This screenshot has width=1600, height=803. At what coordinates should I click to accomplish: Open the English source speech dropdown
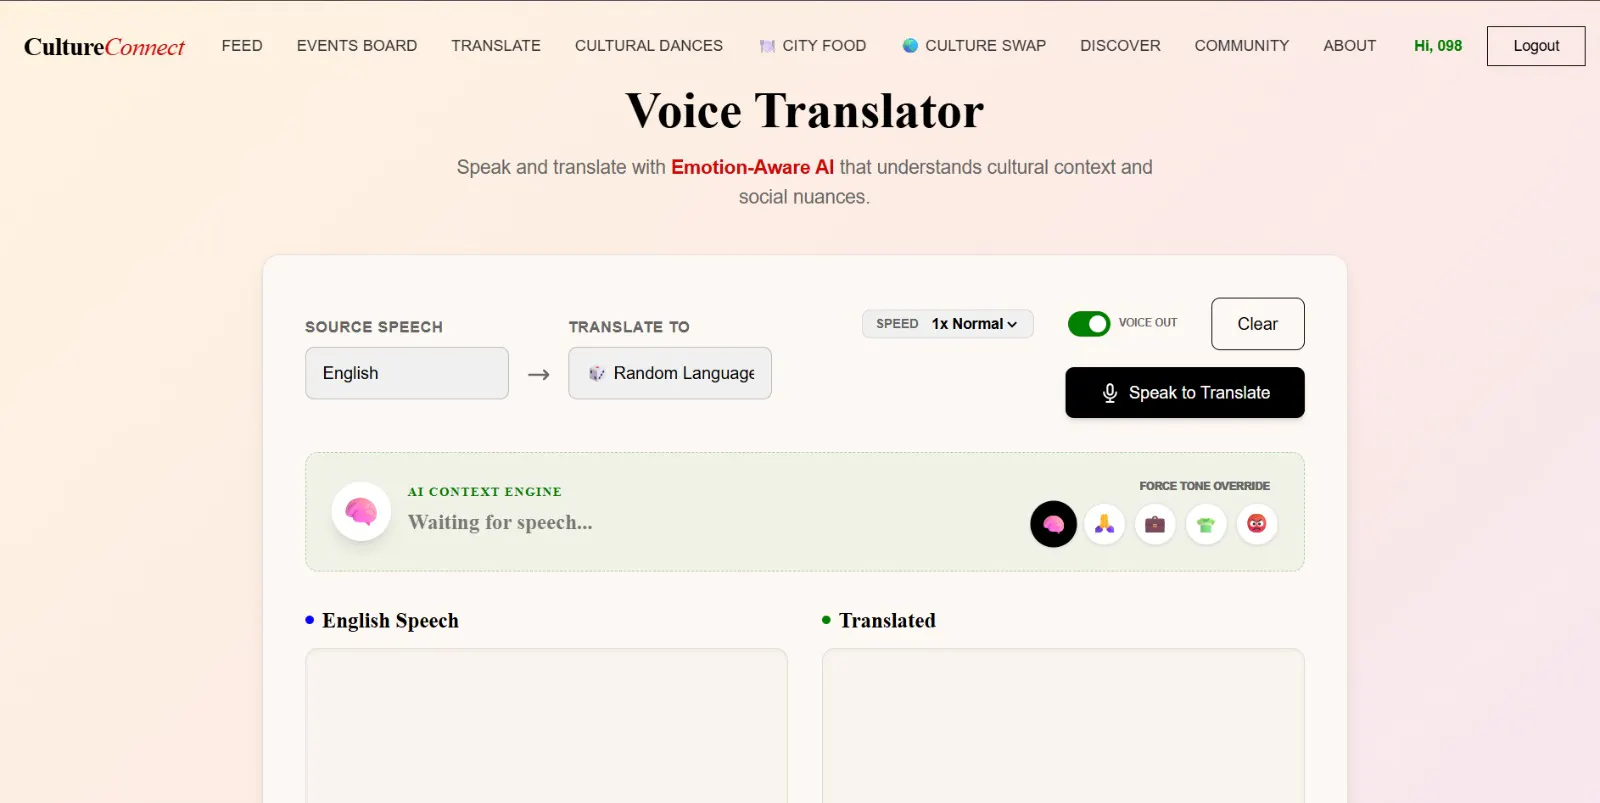407,373
